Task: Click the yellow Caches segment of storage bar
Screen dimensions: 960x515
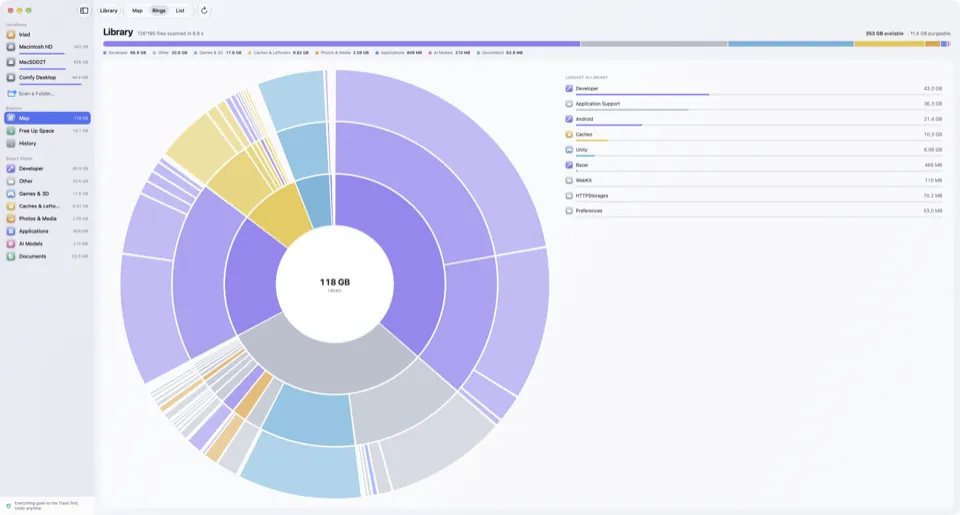Action: coord(889,44)
